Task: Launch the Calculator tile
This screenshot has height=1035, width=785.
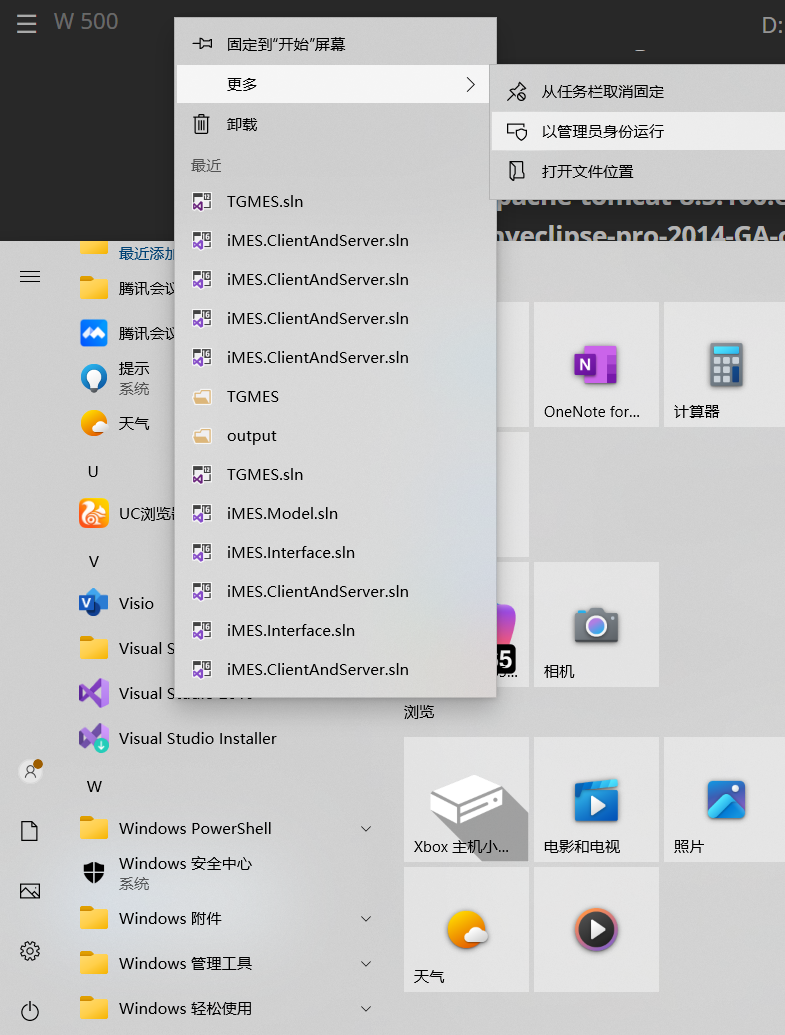Action: click(725, 365)
